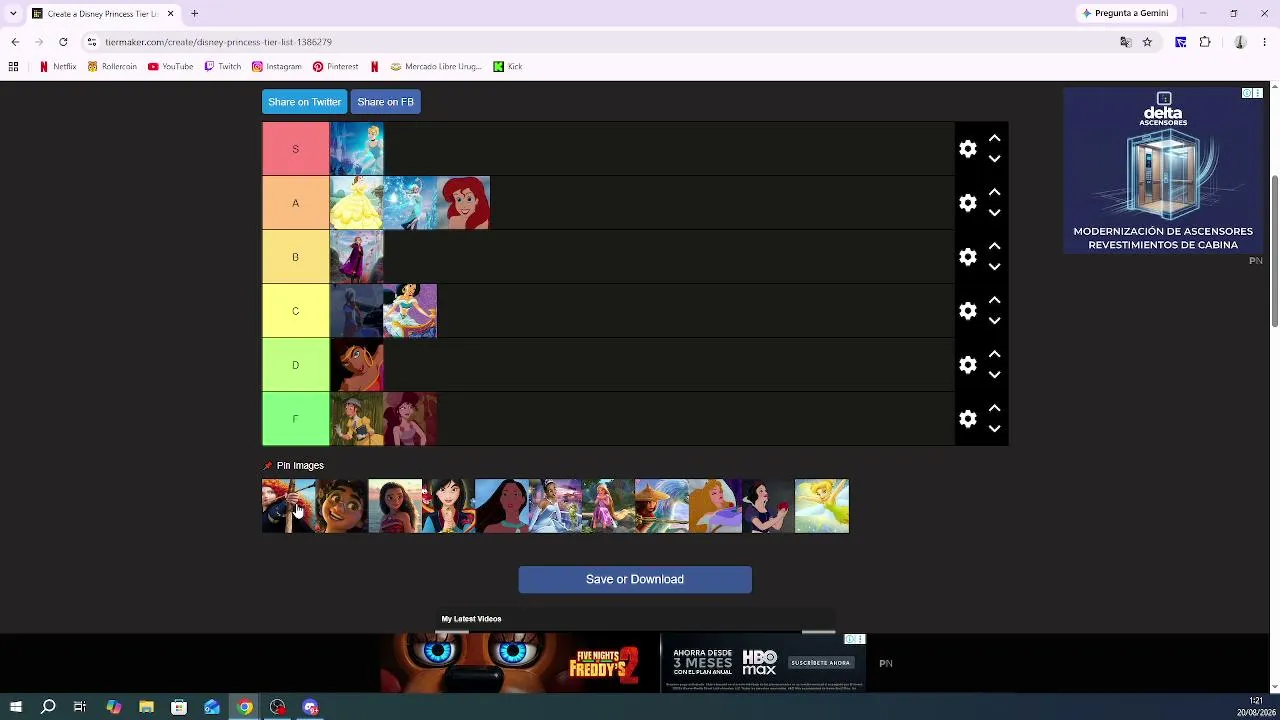
Task: Move S tier row down
Action: pos(994,159)
